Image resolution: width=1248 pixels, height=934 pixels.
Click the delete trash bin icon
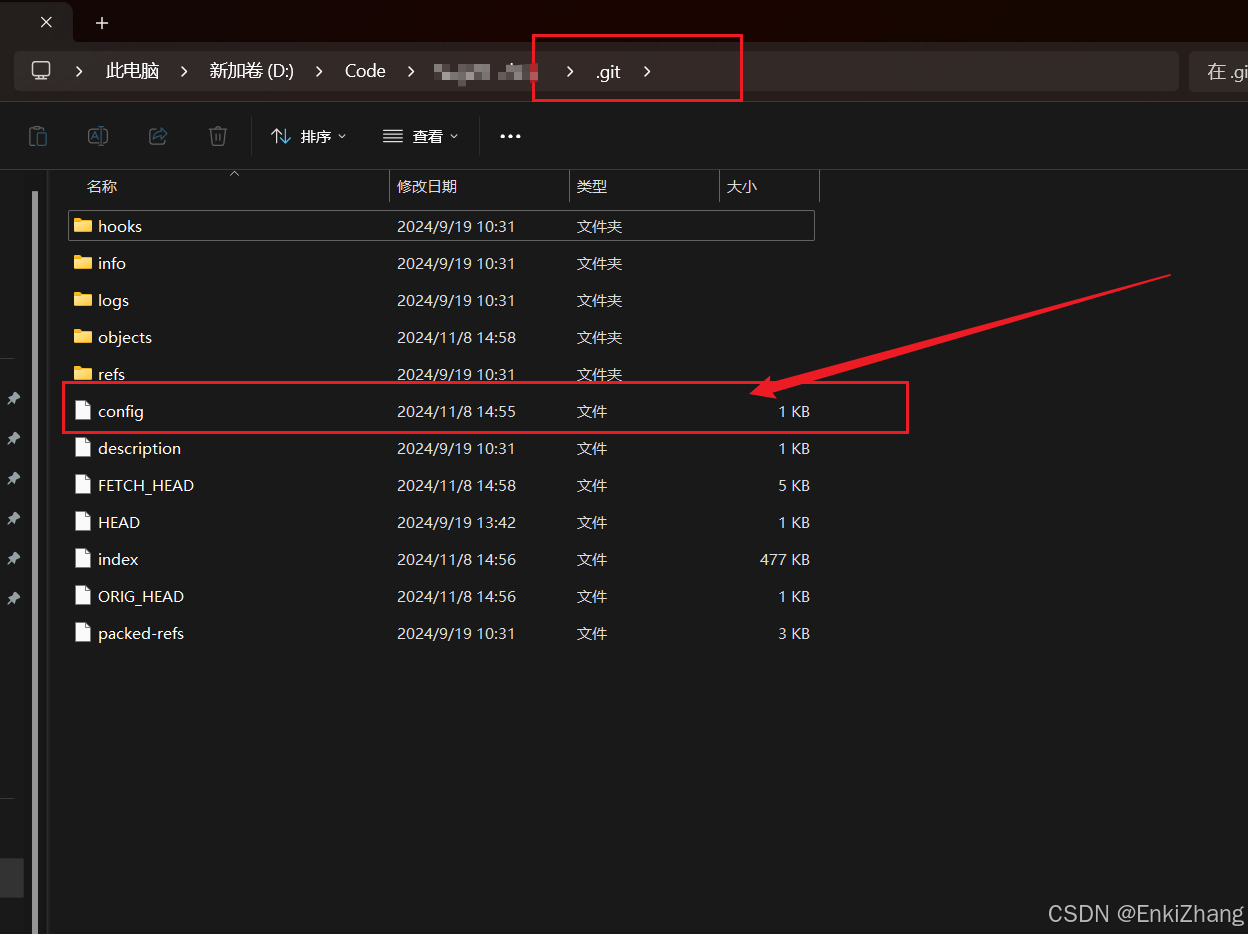click(x=218, y=136)
